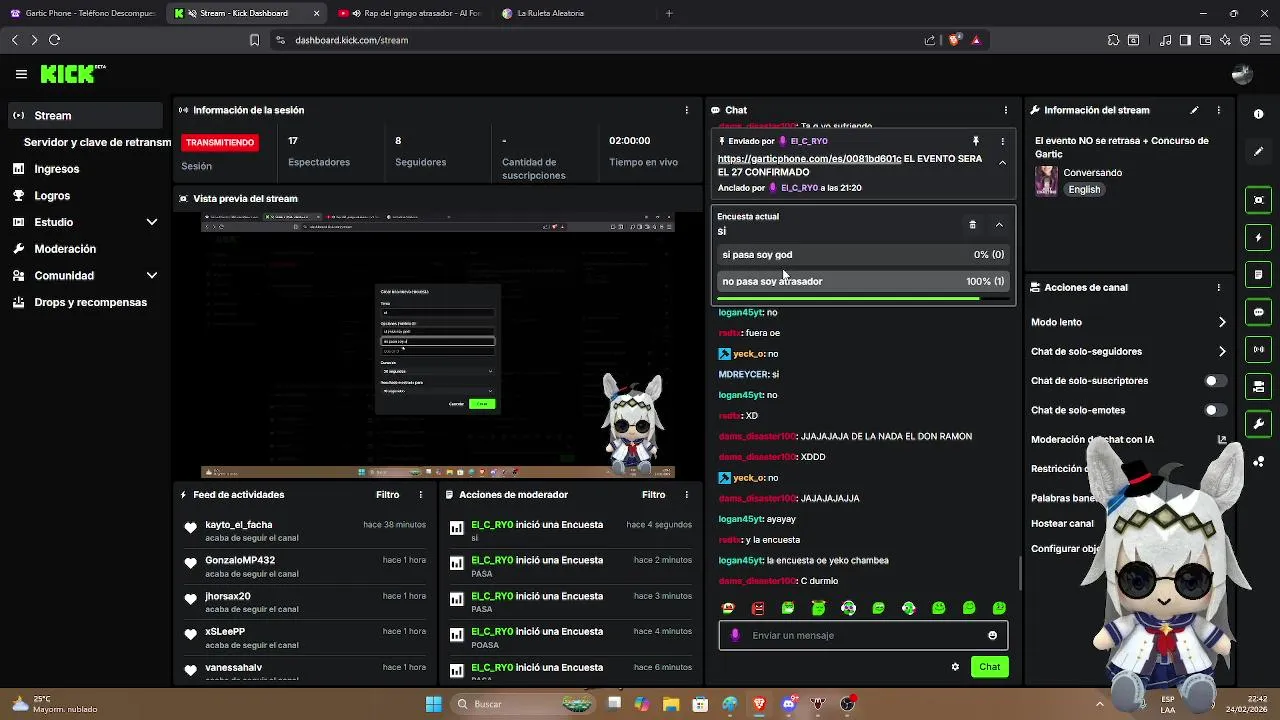1280x720 pixels.
Task: Open Acciones de canal three-dot menu
Action: pyautogui.click(x=1218, y=287)
